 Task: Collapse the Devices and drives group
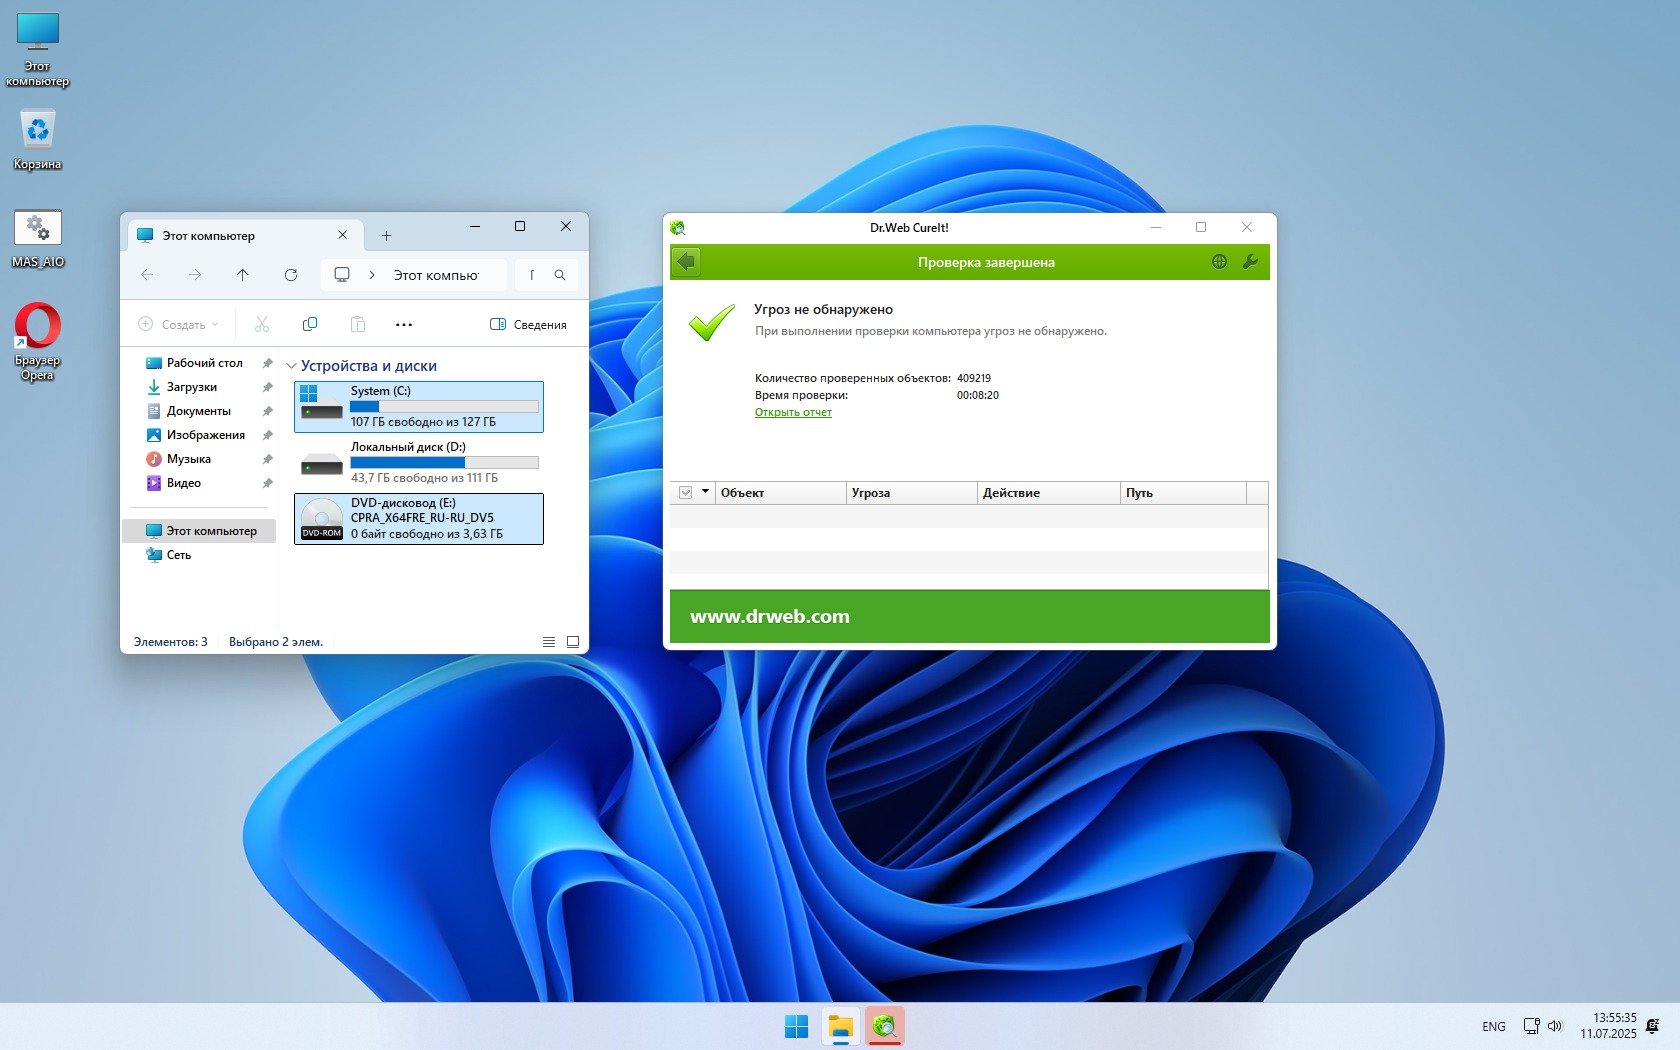click(x=291, y=366)
